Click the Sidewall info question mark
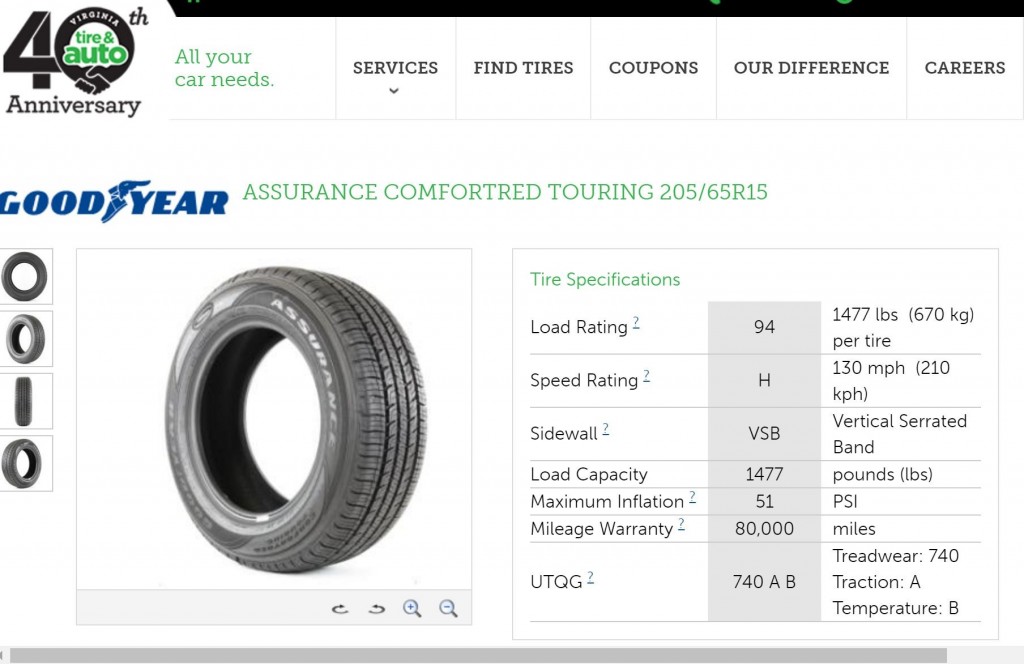Viewport: 1024px width, 664px height. click(x=605, y=430)
